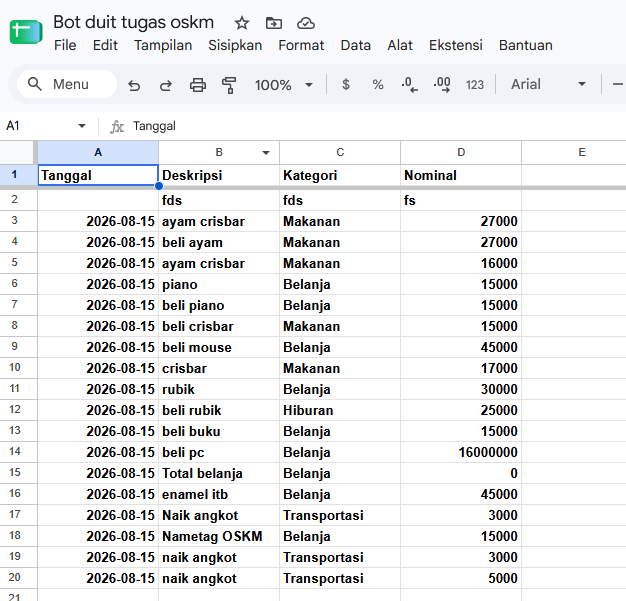Image resolution: width=626 pixels, height=601 pixels.
Task: Click the fs cell in row 2
Action: click(x=461, y=200)
